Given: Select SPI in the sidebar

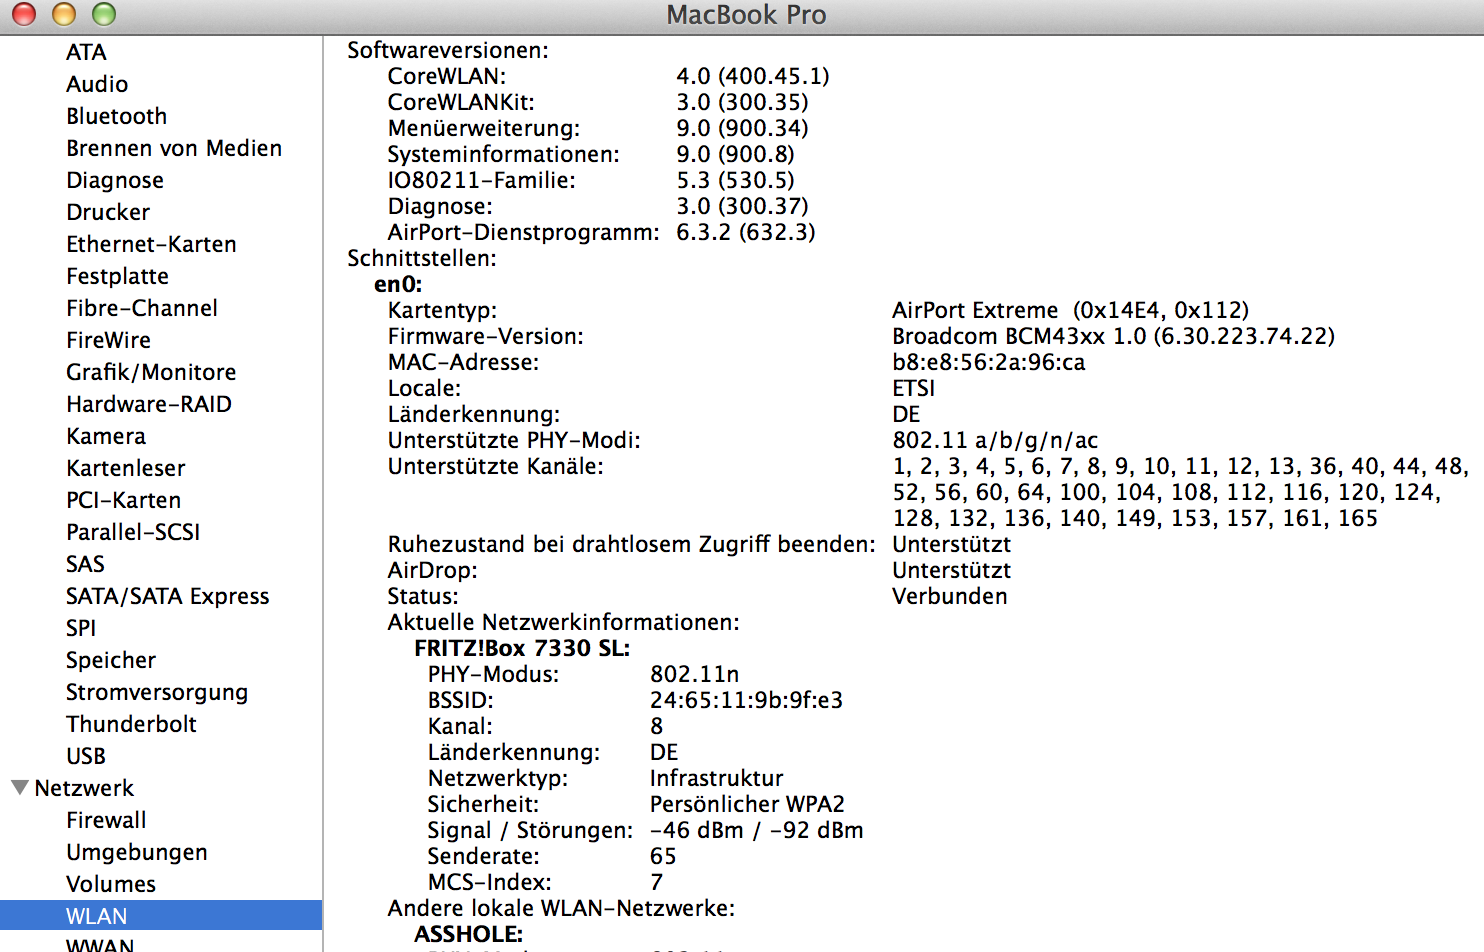Looking at the screenshot, I should 81,628.
